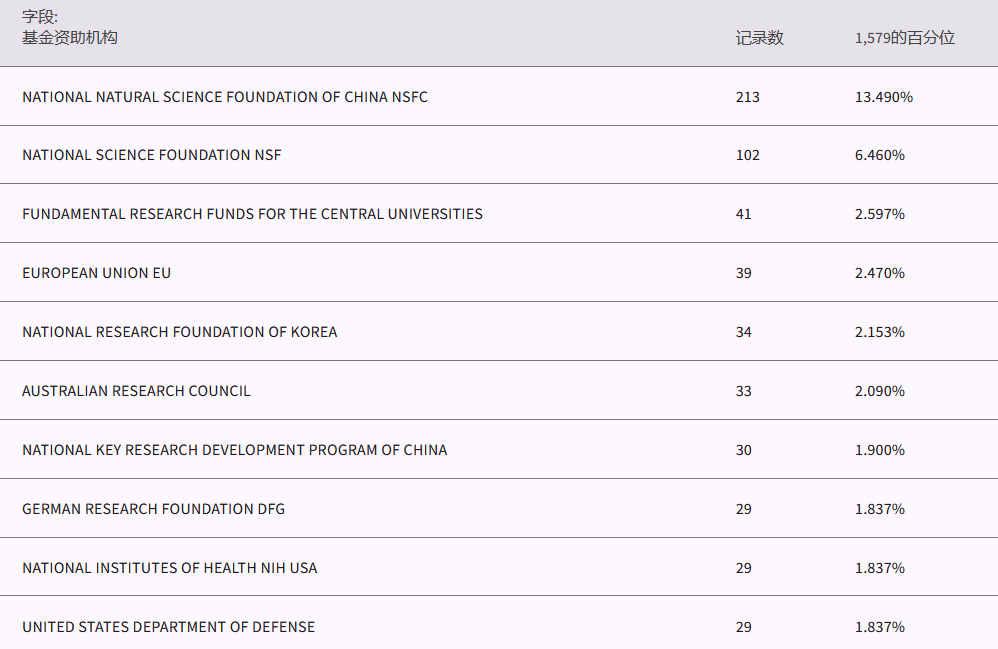
Task: Select the Australian Research Council row
Action: tap(136, 391)
